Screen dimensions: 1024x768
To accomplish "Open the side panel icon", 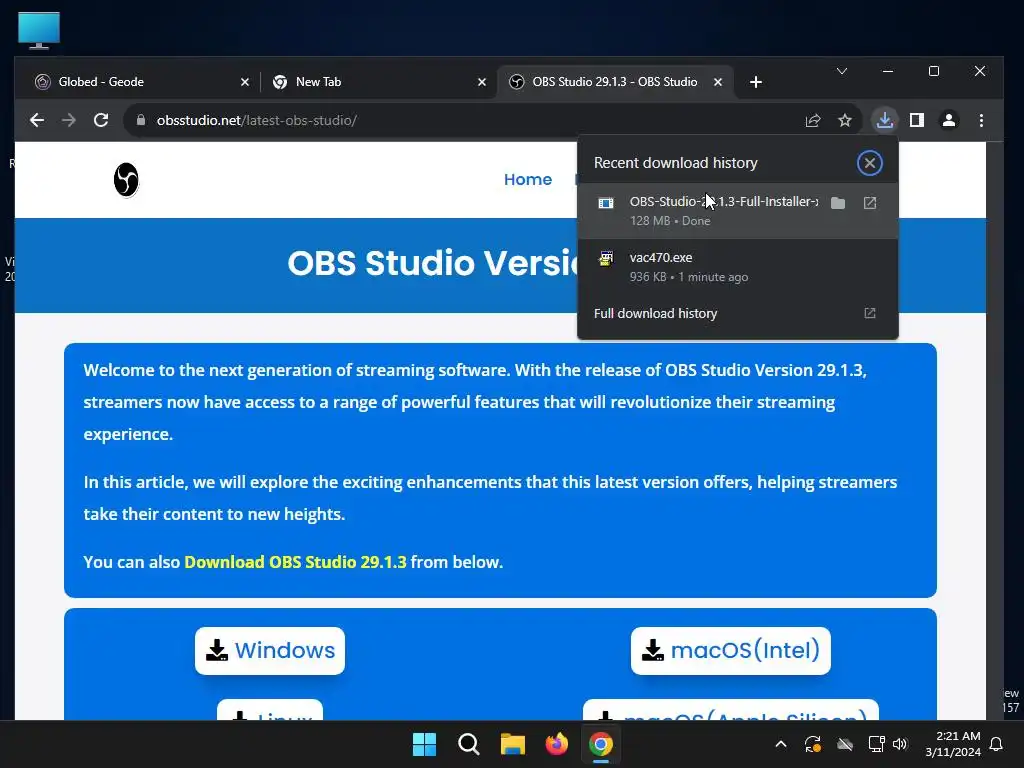I will point(917,120).
